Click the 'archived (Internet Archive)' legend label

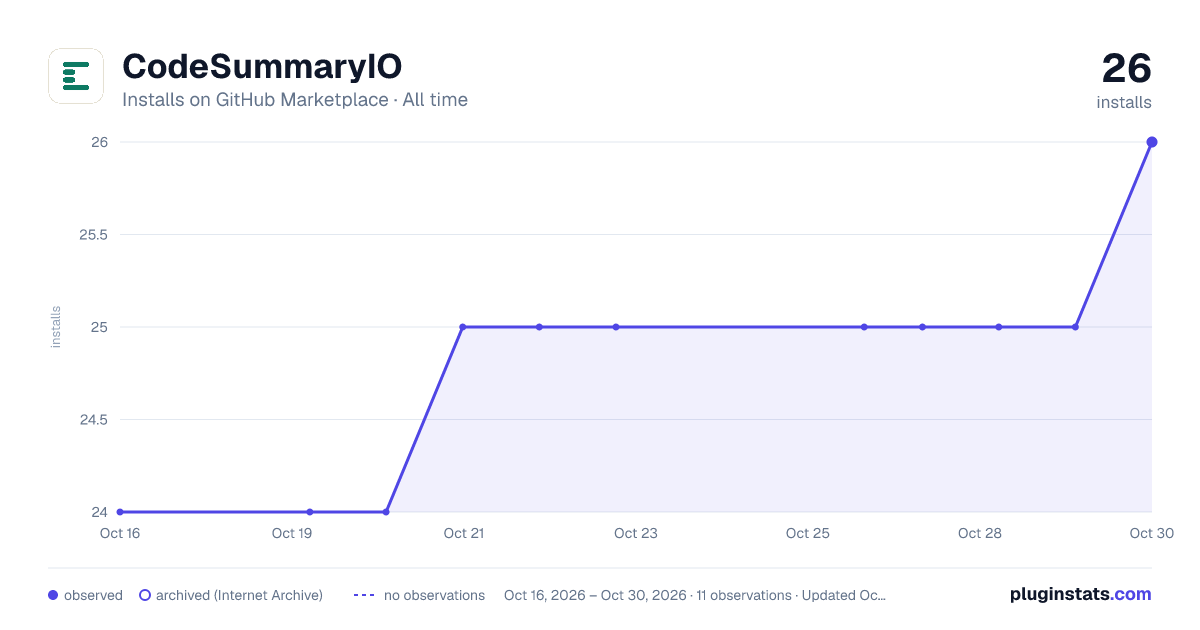click(239, 595)
